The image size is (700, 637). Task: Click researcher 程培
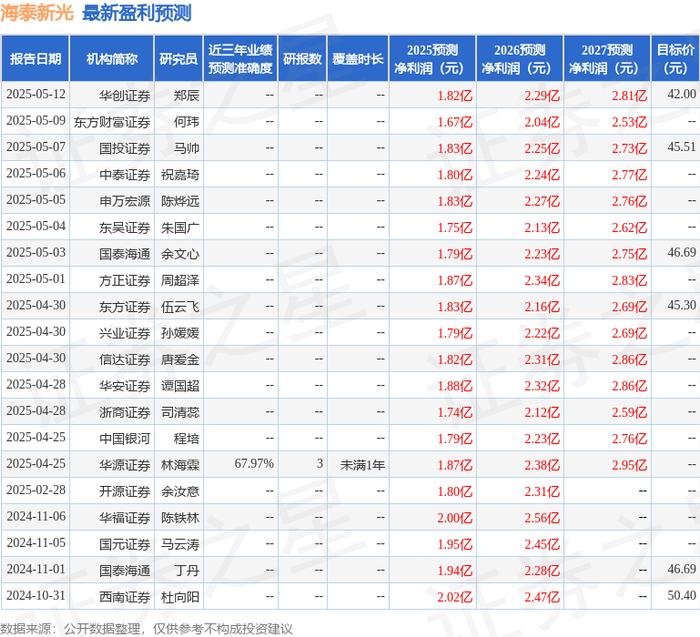tap(186, 438)
